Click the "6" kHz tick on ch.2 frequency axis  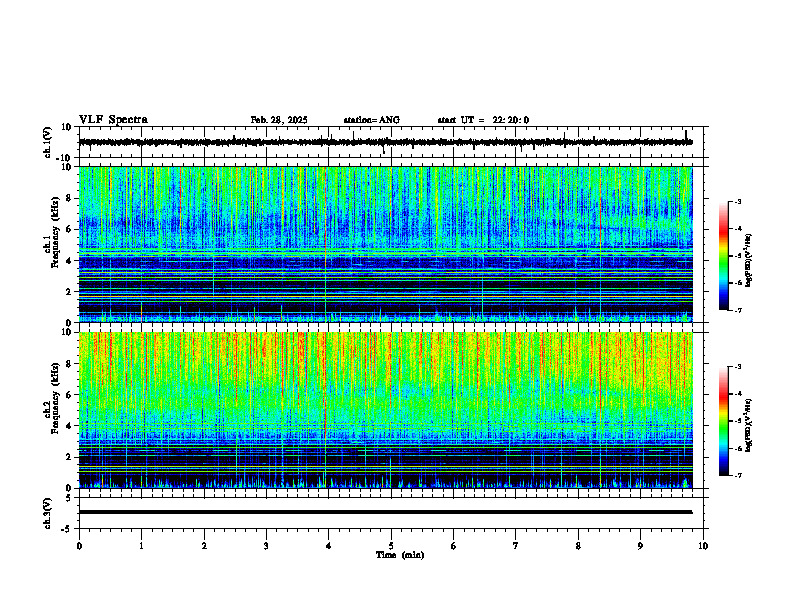click(x=70, y=395)
